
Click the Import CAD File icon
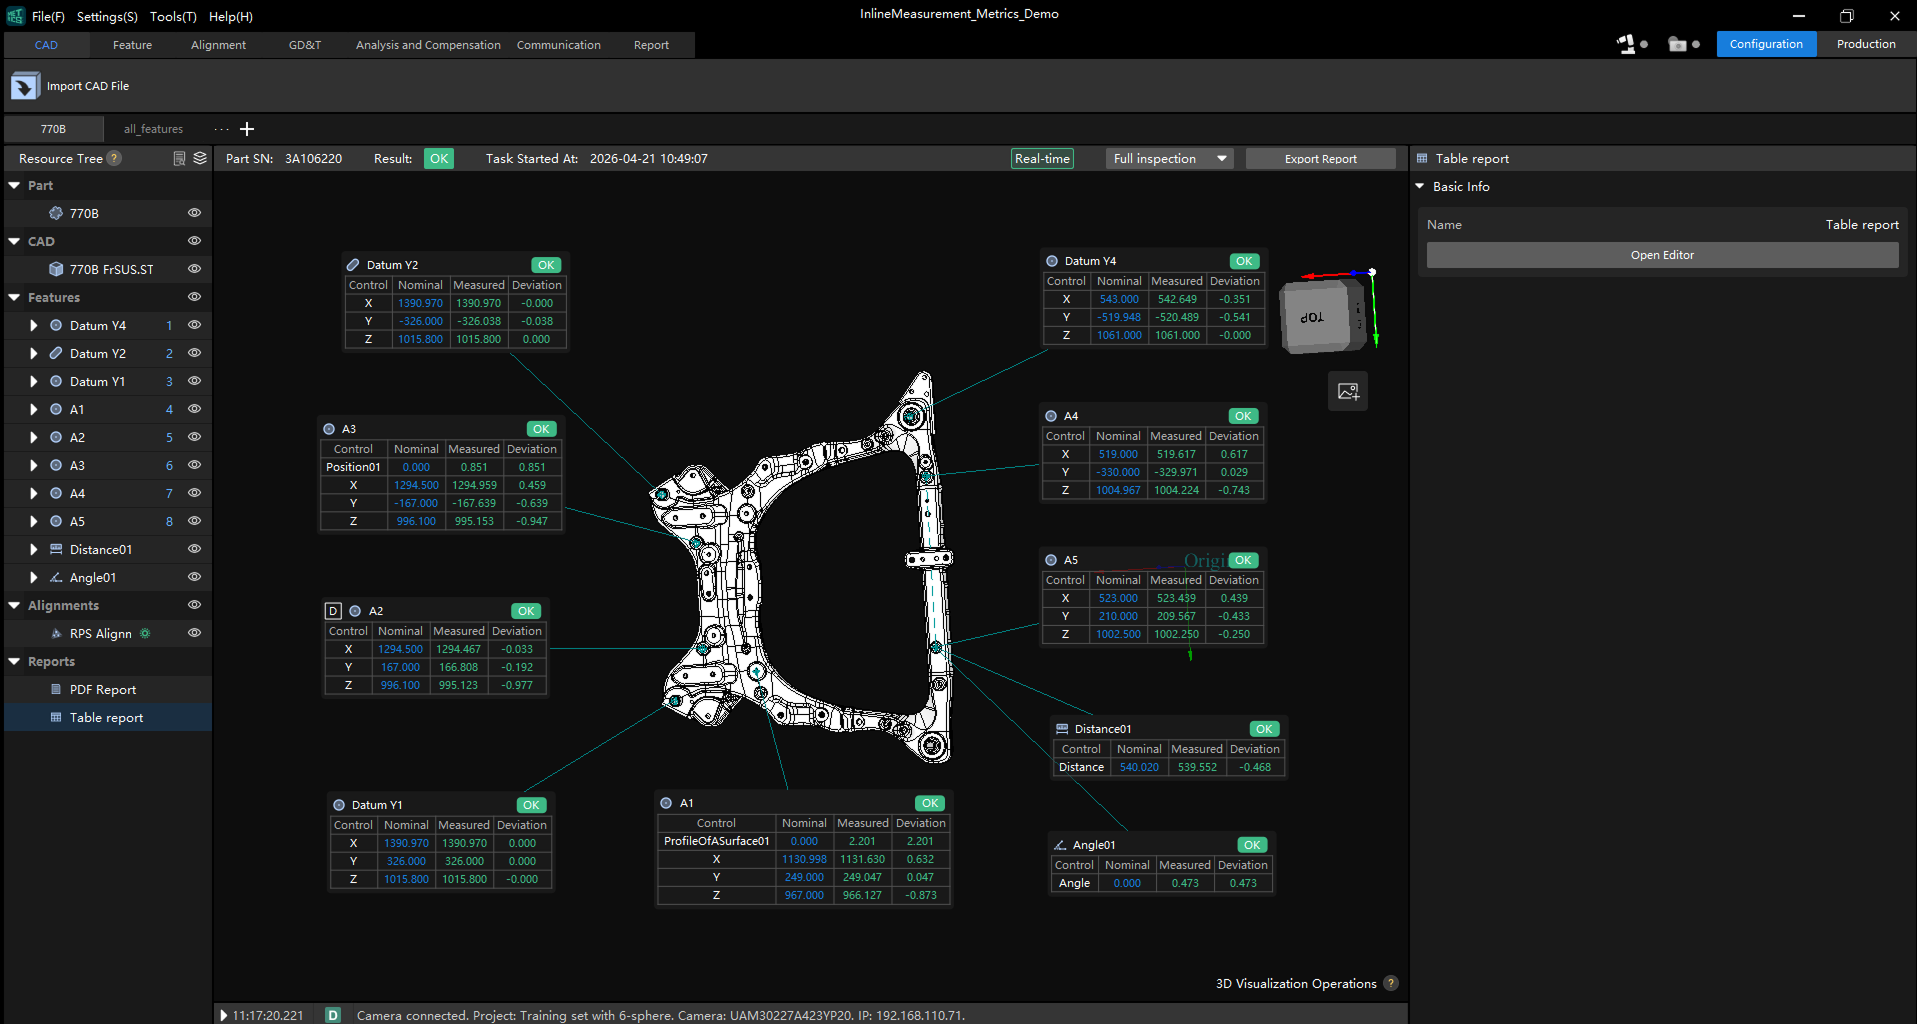25,86
